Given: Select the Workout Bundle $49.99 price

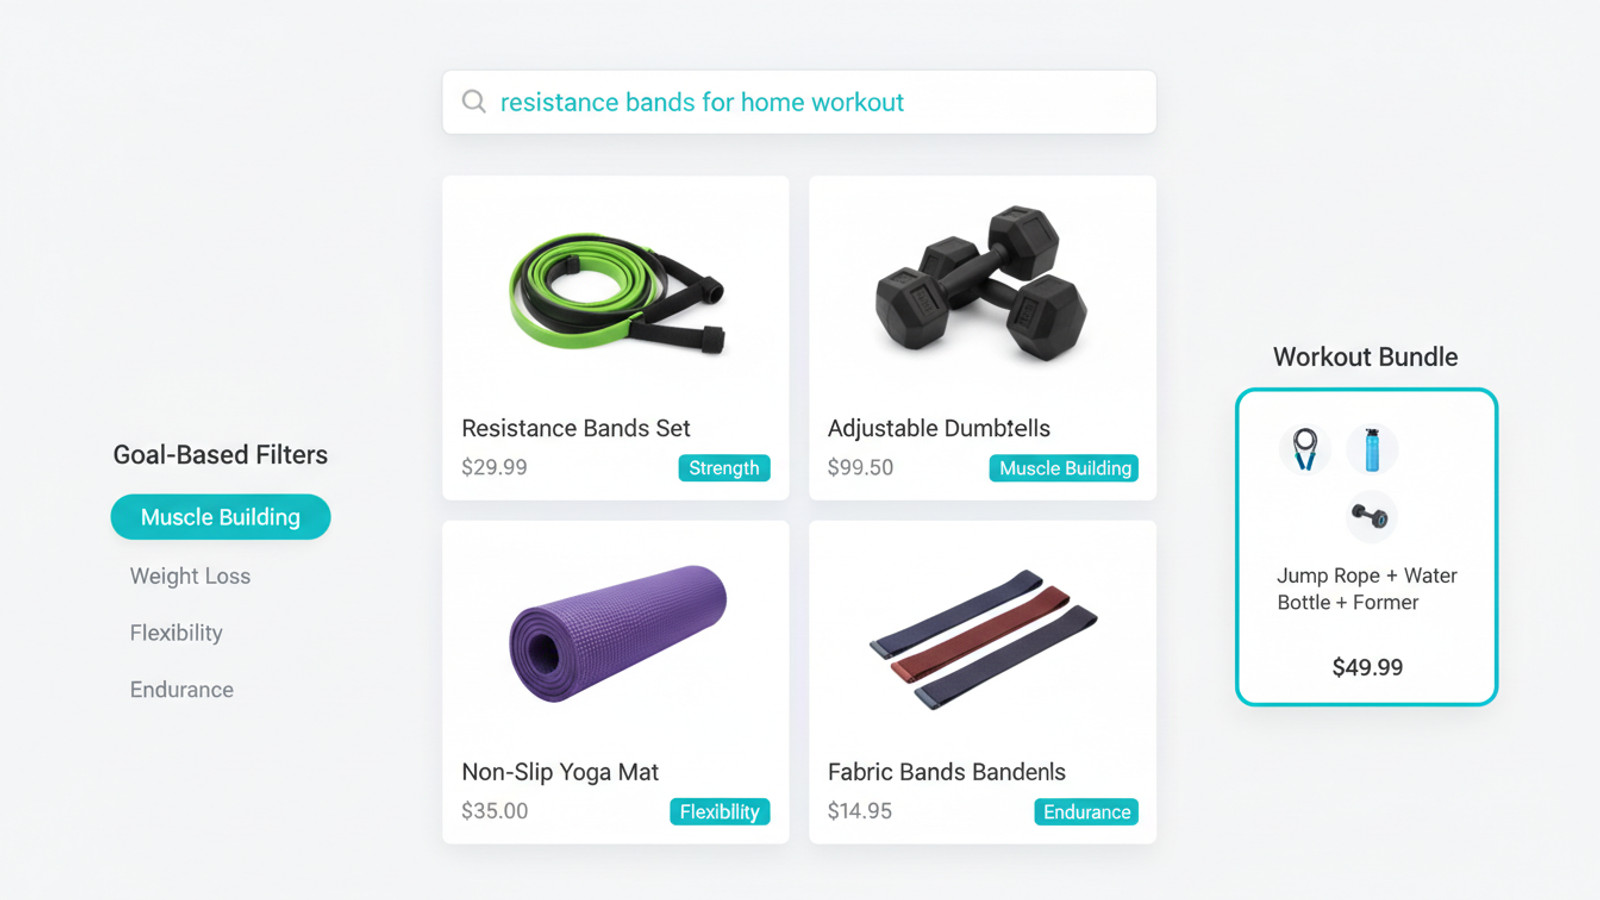Looking at the screenshot, I should 1367,667.
